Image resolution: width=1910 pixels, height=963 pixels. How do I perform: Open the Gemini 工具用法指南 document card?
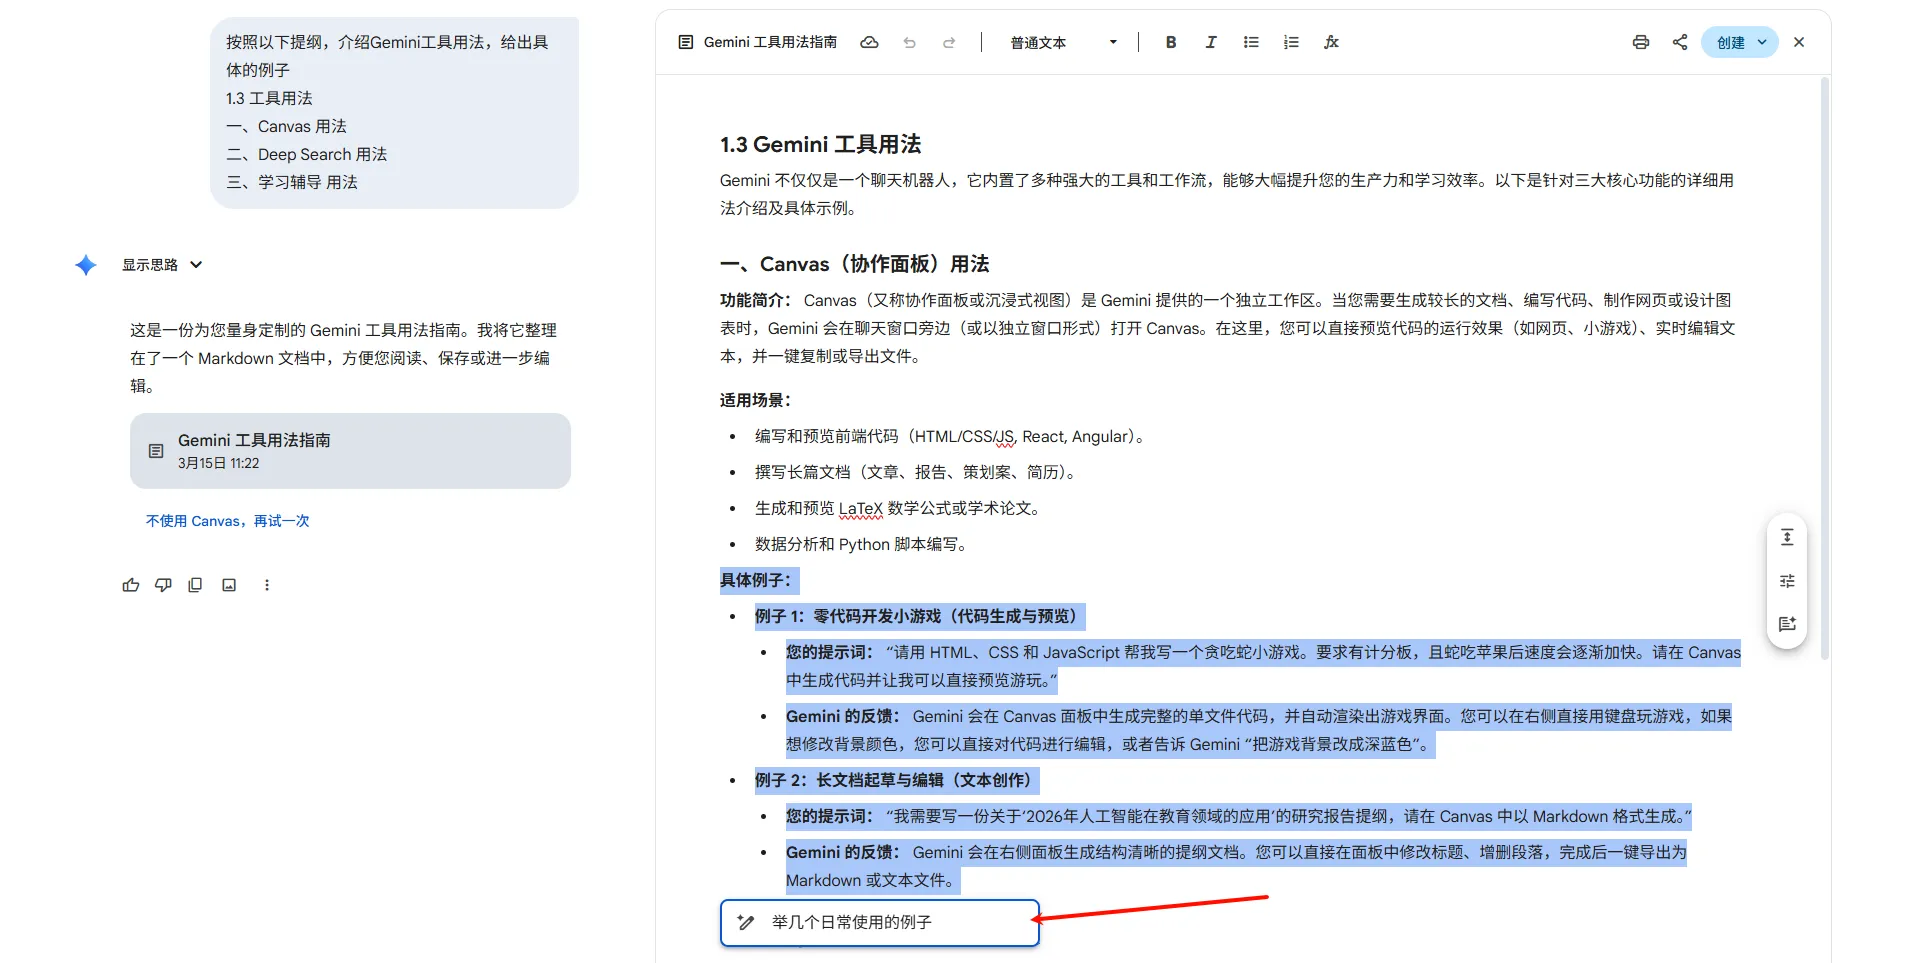(350, 451)
